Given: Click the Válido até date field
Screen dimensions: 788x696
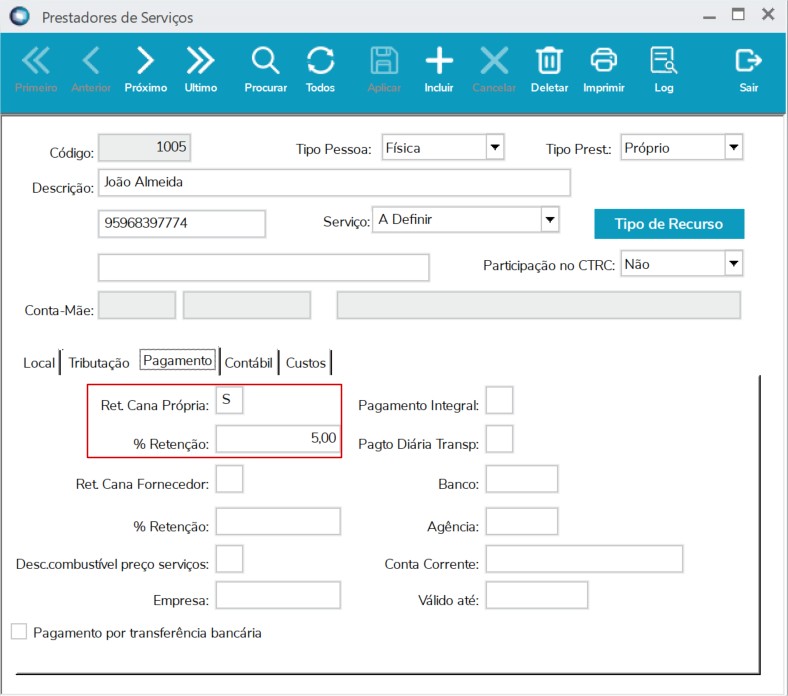Looking at the screenshot, I should pyautogui.click(x=537, y=595).
